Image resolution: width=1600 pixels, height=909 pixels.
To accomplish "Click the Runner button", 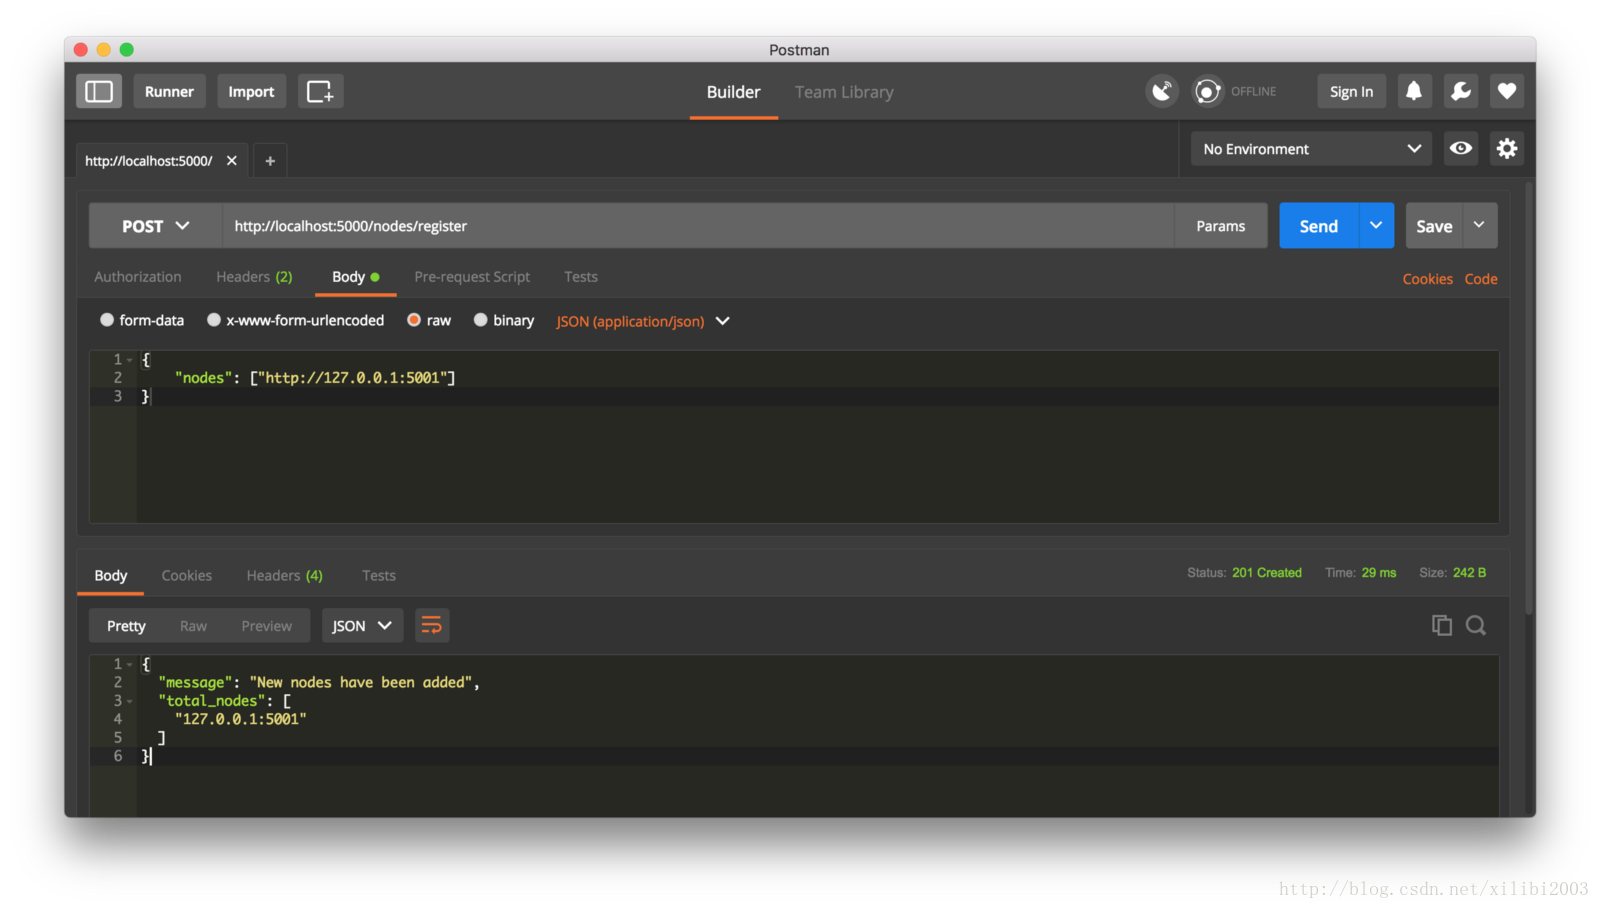I will (169, 91).
